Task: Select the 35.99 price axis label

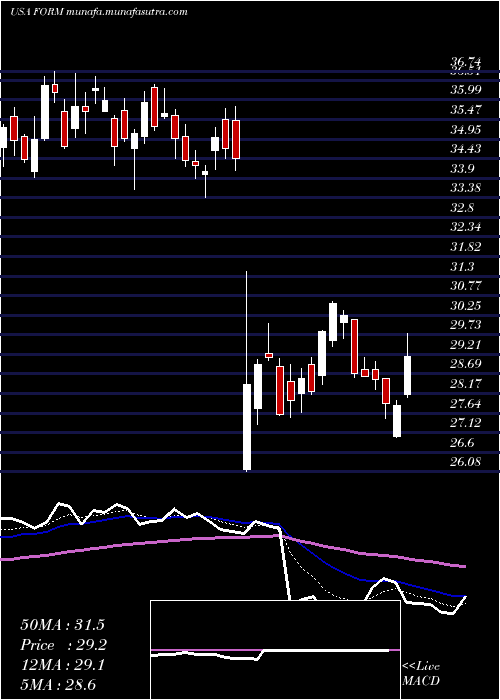Action: [x=466, y=90]
